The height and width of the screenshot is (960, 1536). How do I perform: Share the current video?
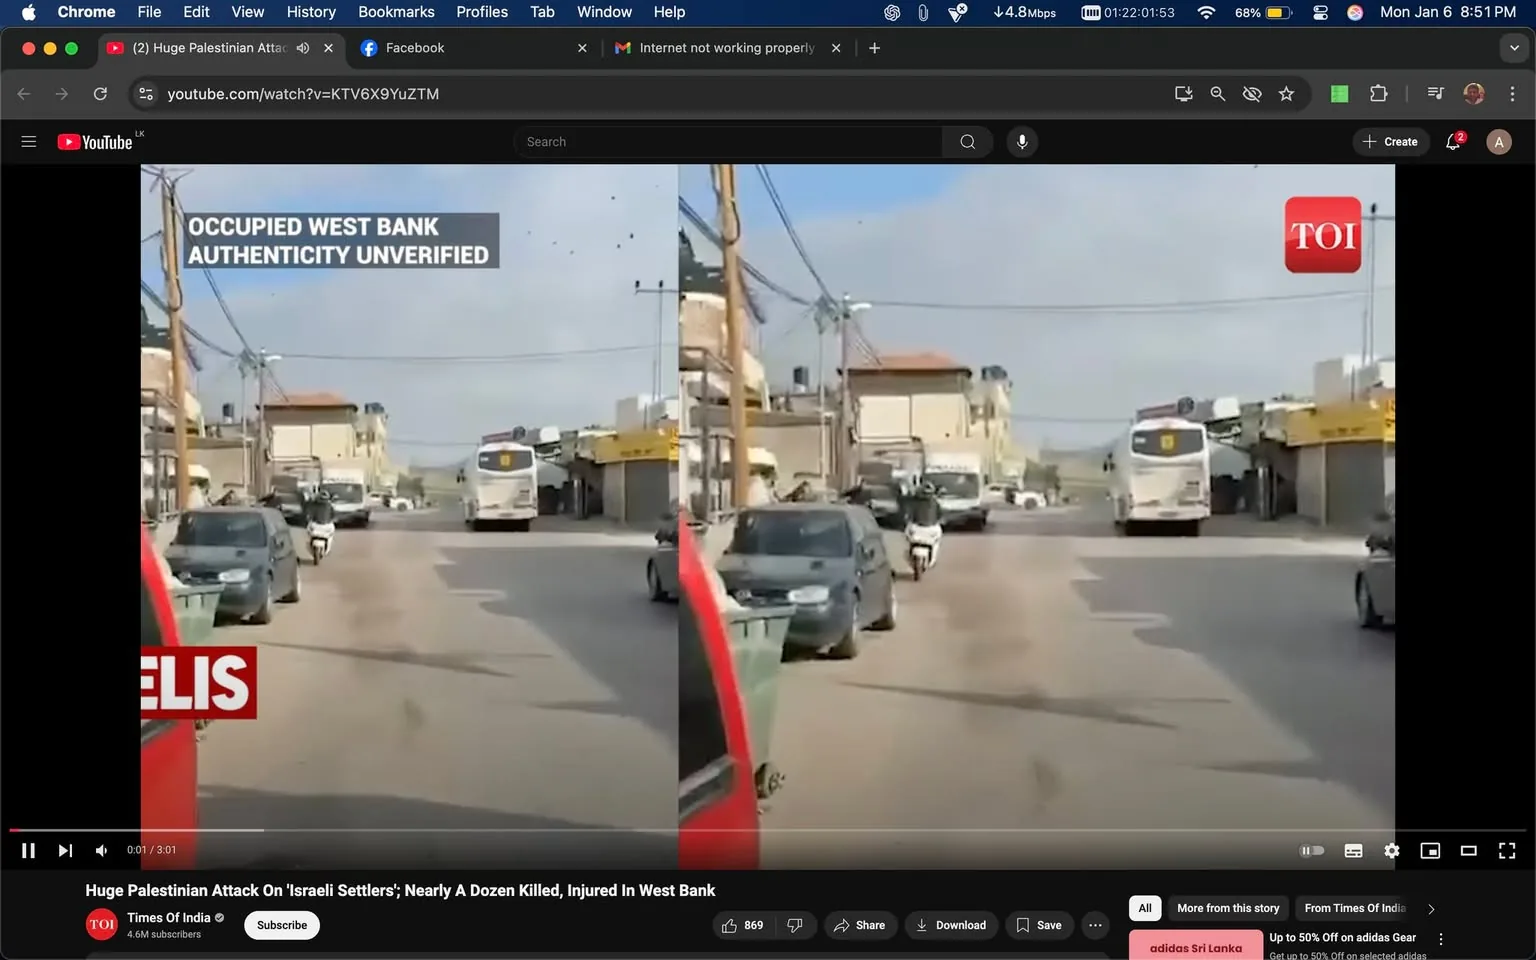(x=860, y=925)
